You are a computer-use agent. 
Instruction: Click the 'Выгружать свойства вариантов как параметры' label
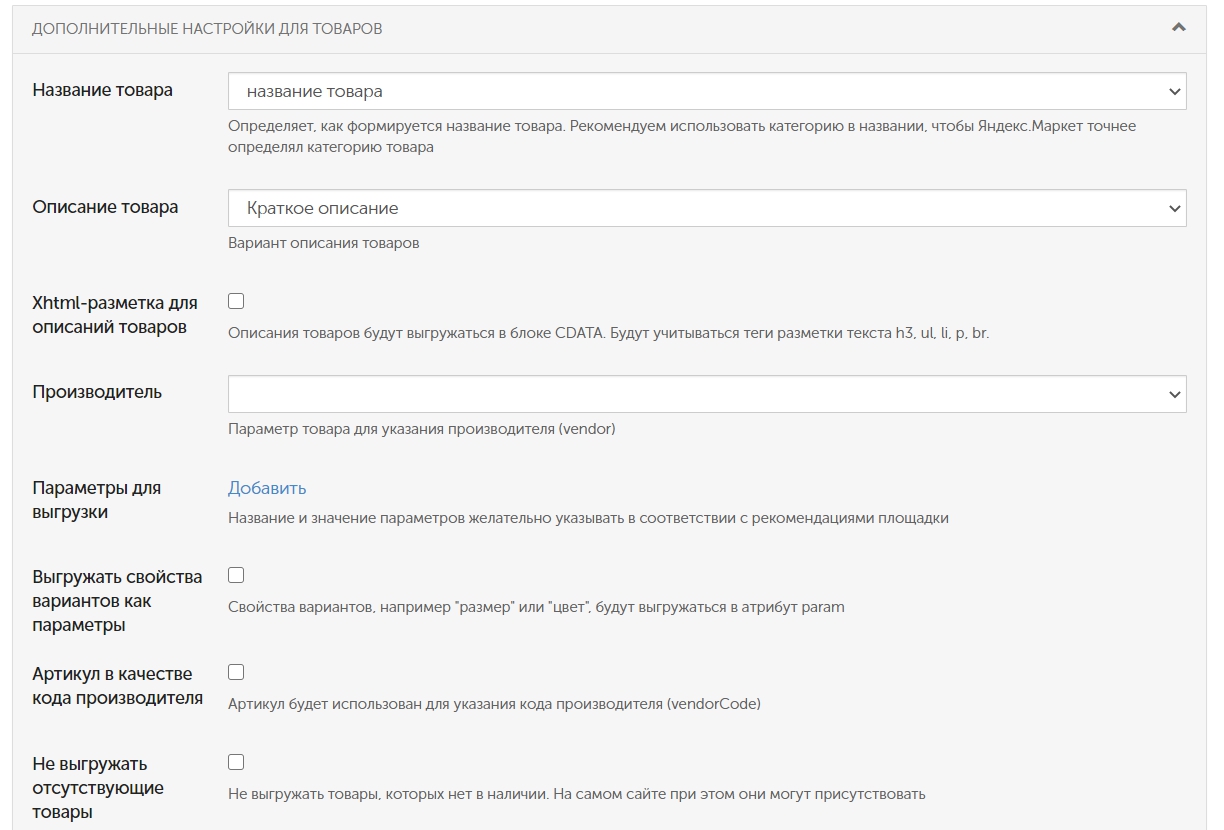click(116, 601)
